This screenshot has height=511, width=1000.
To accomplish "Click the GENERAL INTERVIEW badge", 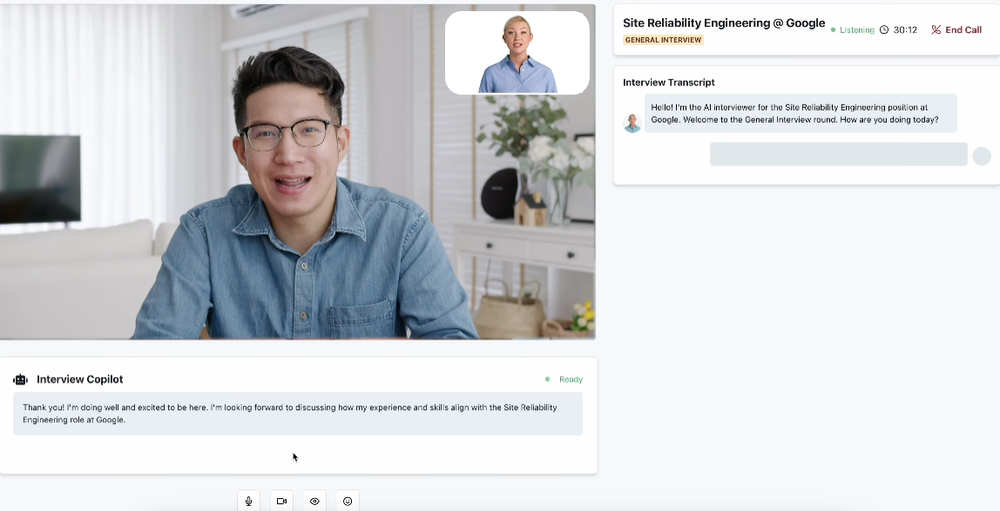I will 663,40.
